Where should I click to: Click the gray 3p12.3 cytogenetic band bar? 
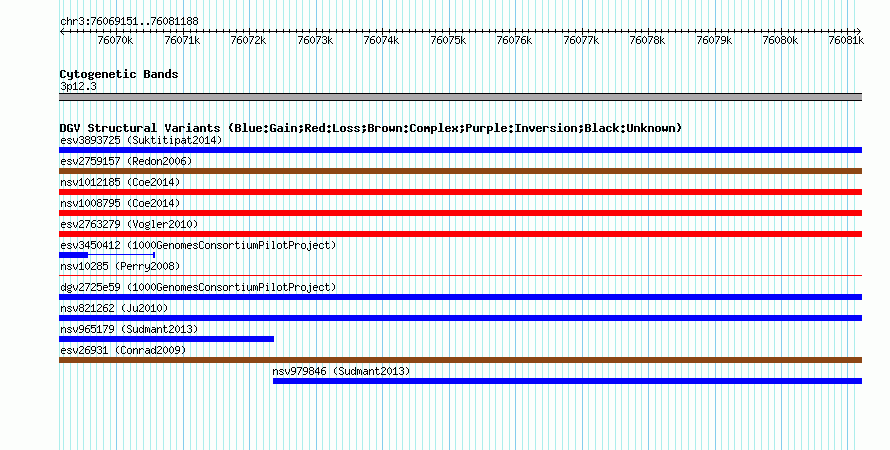point(460,97)
